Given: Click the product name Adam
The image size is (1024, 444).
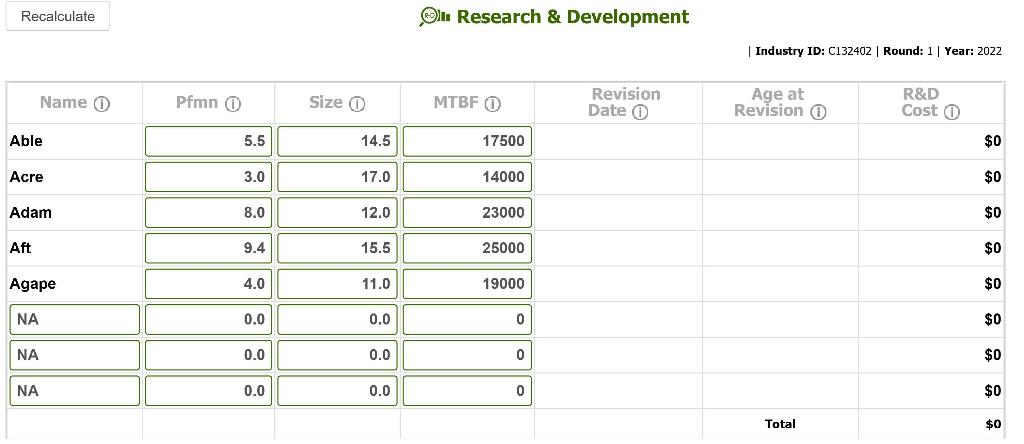Looking at the screenshot, I should (x=31, y=212).
